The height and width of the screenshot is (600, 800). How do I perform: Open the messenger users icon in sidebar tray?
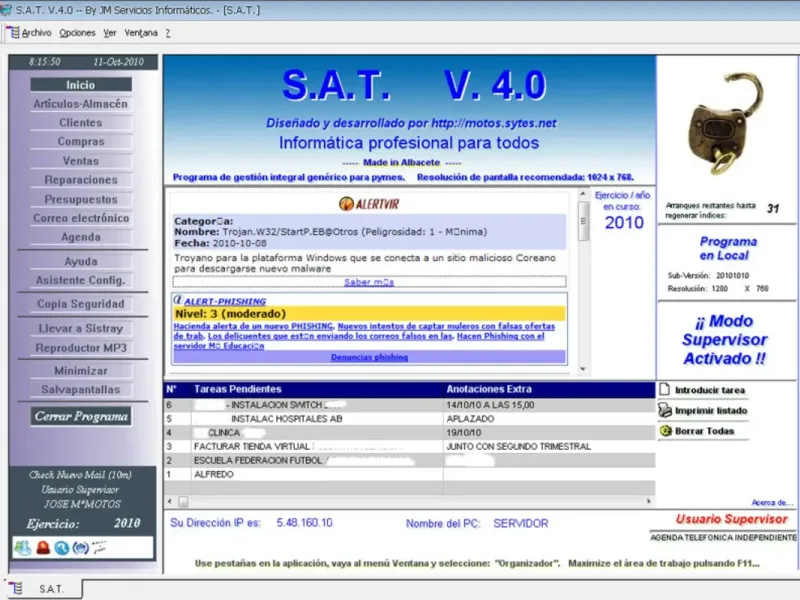[22, 547]
